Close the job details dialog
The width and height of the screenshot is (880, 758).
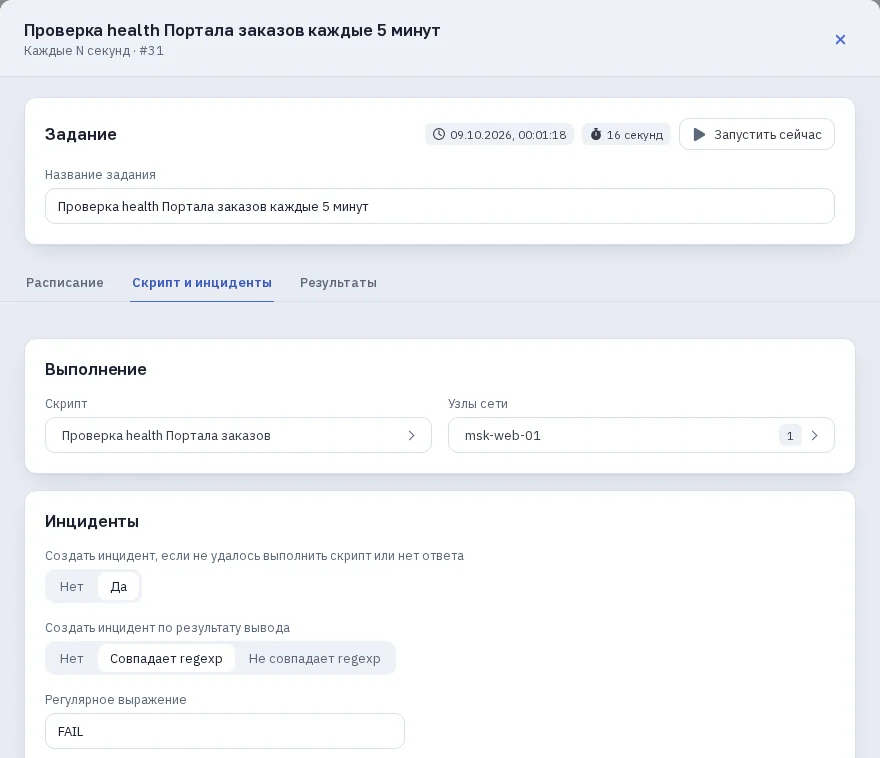840,39
